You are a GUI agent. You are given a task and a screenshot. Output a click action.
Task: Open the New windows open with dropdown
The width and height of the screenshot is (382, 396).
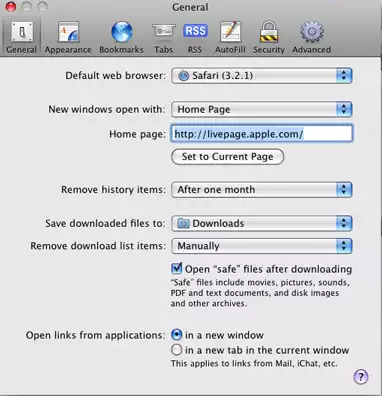tap(262, 109)
